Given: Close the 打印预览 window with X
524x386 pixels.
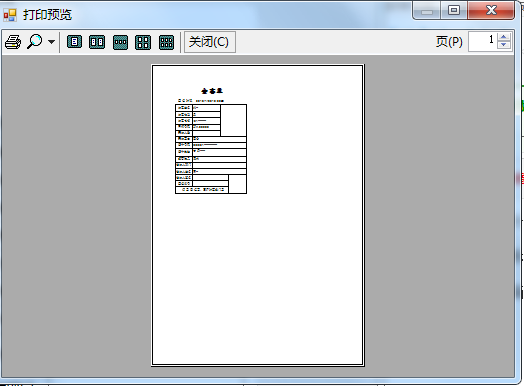Looking at the screenshot, I should (x=491, y=11).
